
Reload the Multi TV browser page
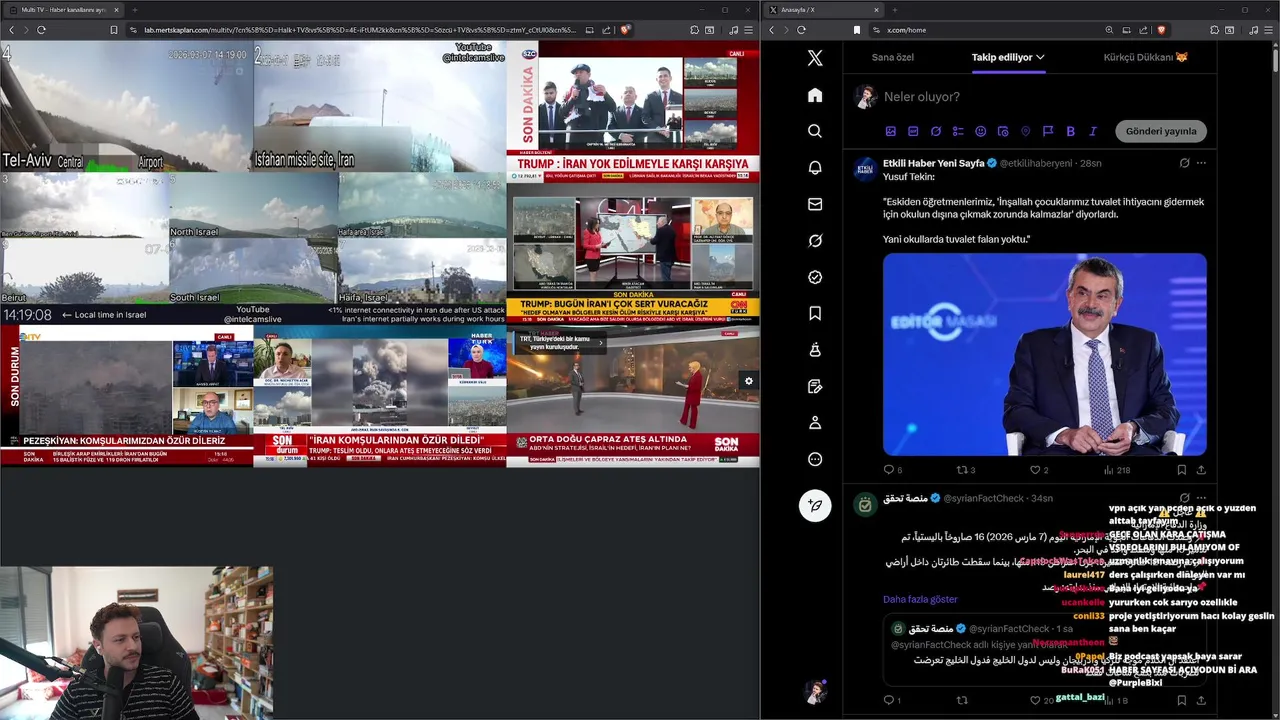tap(41, 30)
